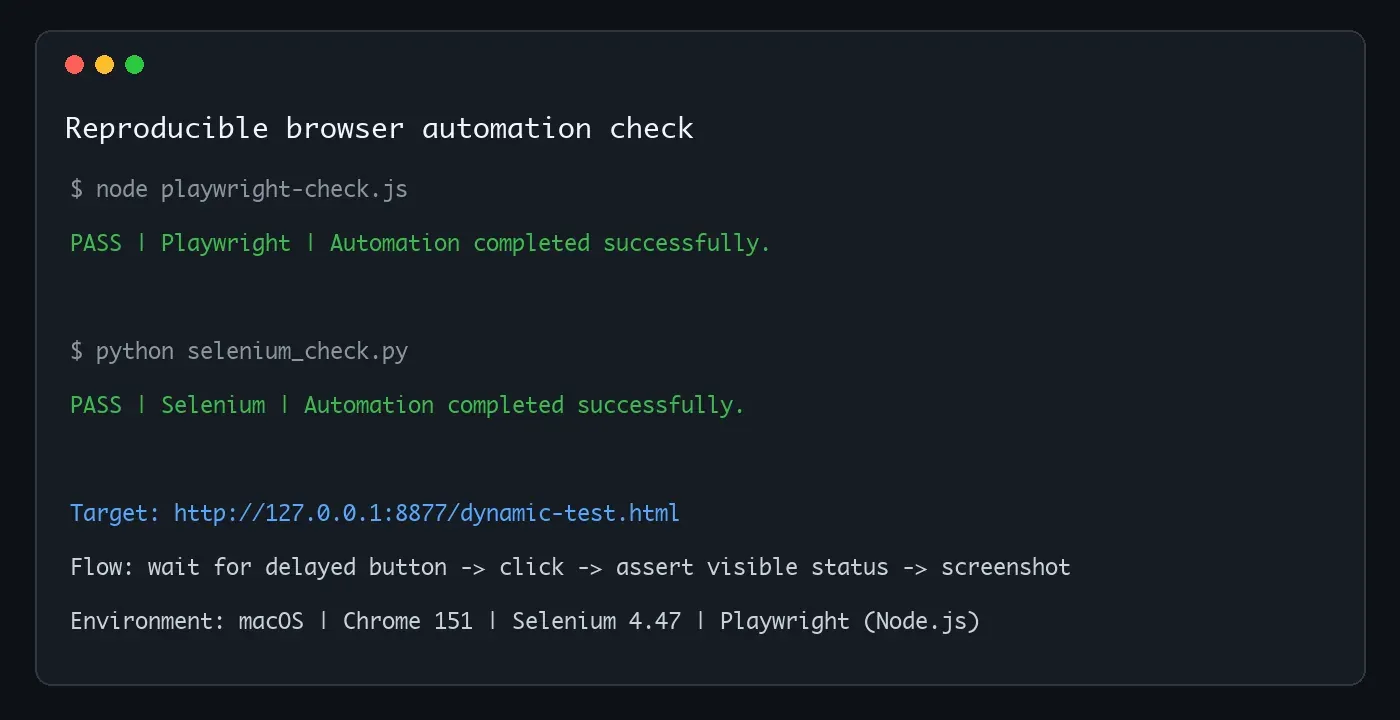
Task: Click the Selenium PASS result line
Action: pyautogui.click(x=407, y=405)
